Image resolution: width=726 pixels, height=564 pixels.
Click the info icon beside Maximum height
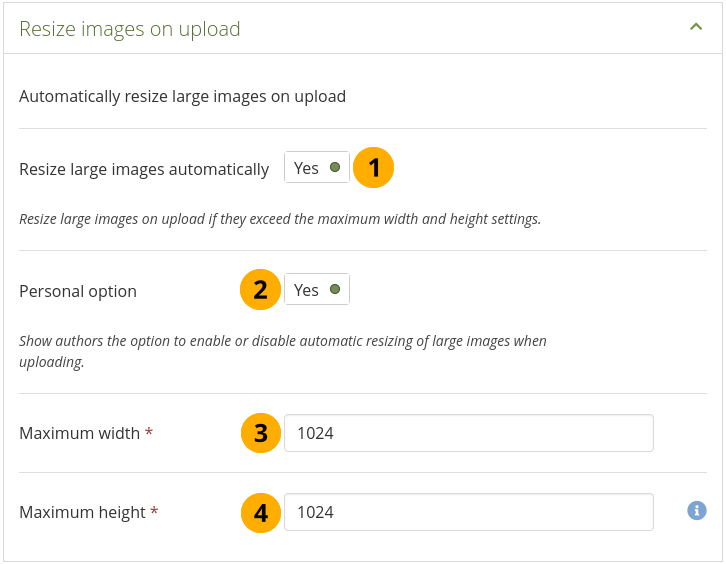[x=697, y=511]
